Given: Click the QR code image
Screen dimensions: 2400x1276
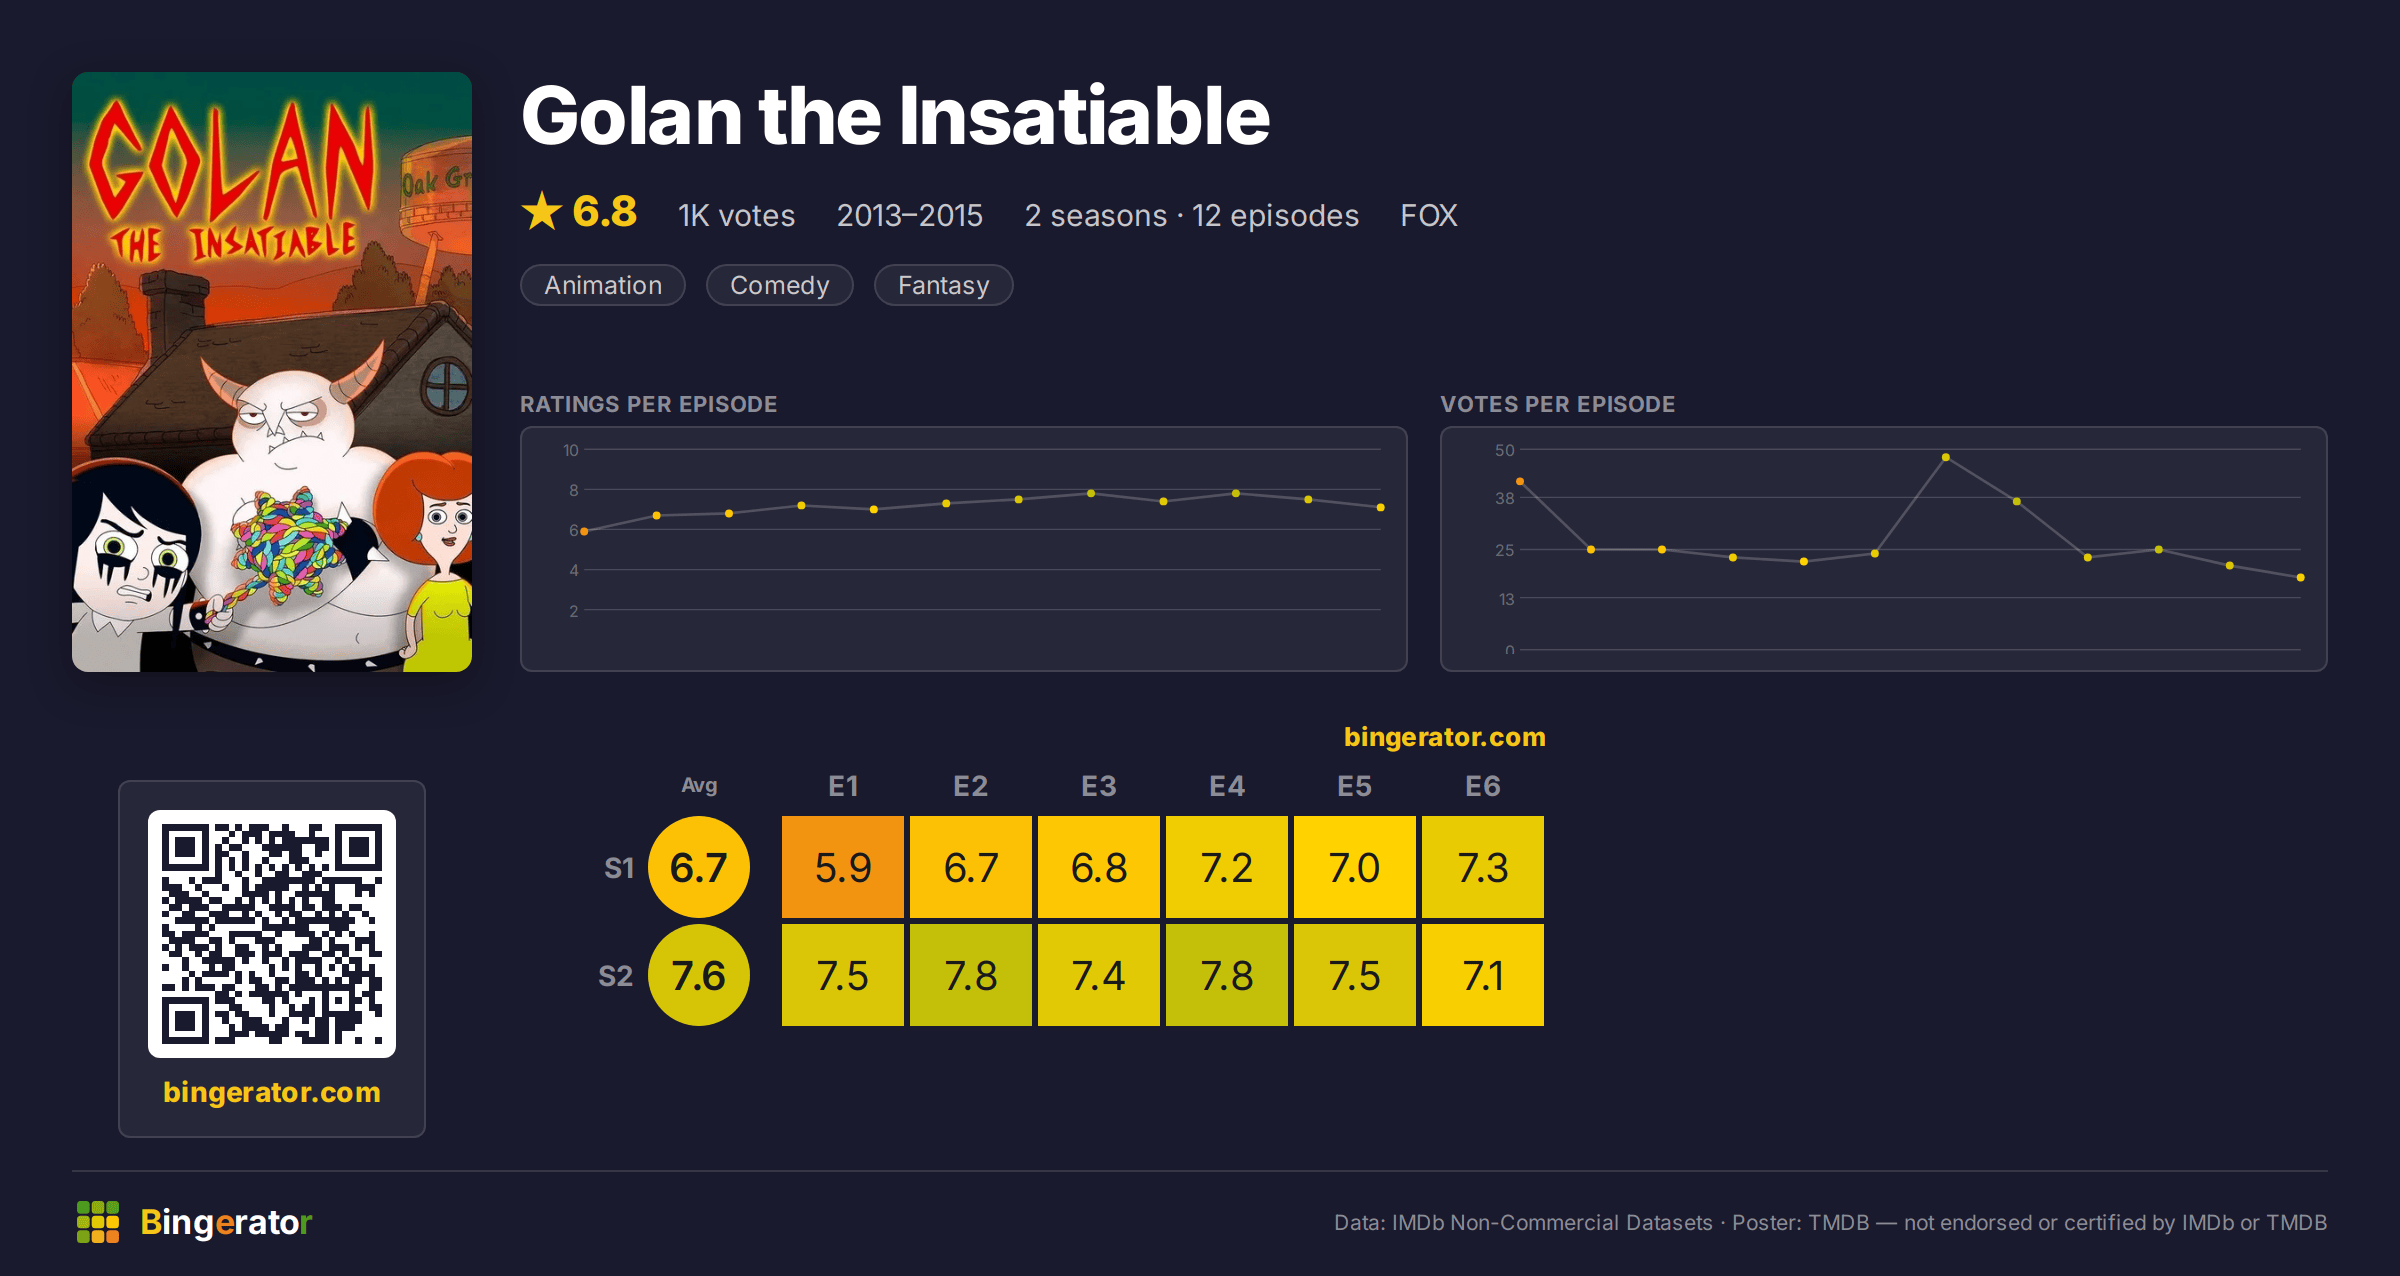Looking at the screenshot, I should pyautogui.click(x=272, y=934).
